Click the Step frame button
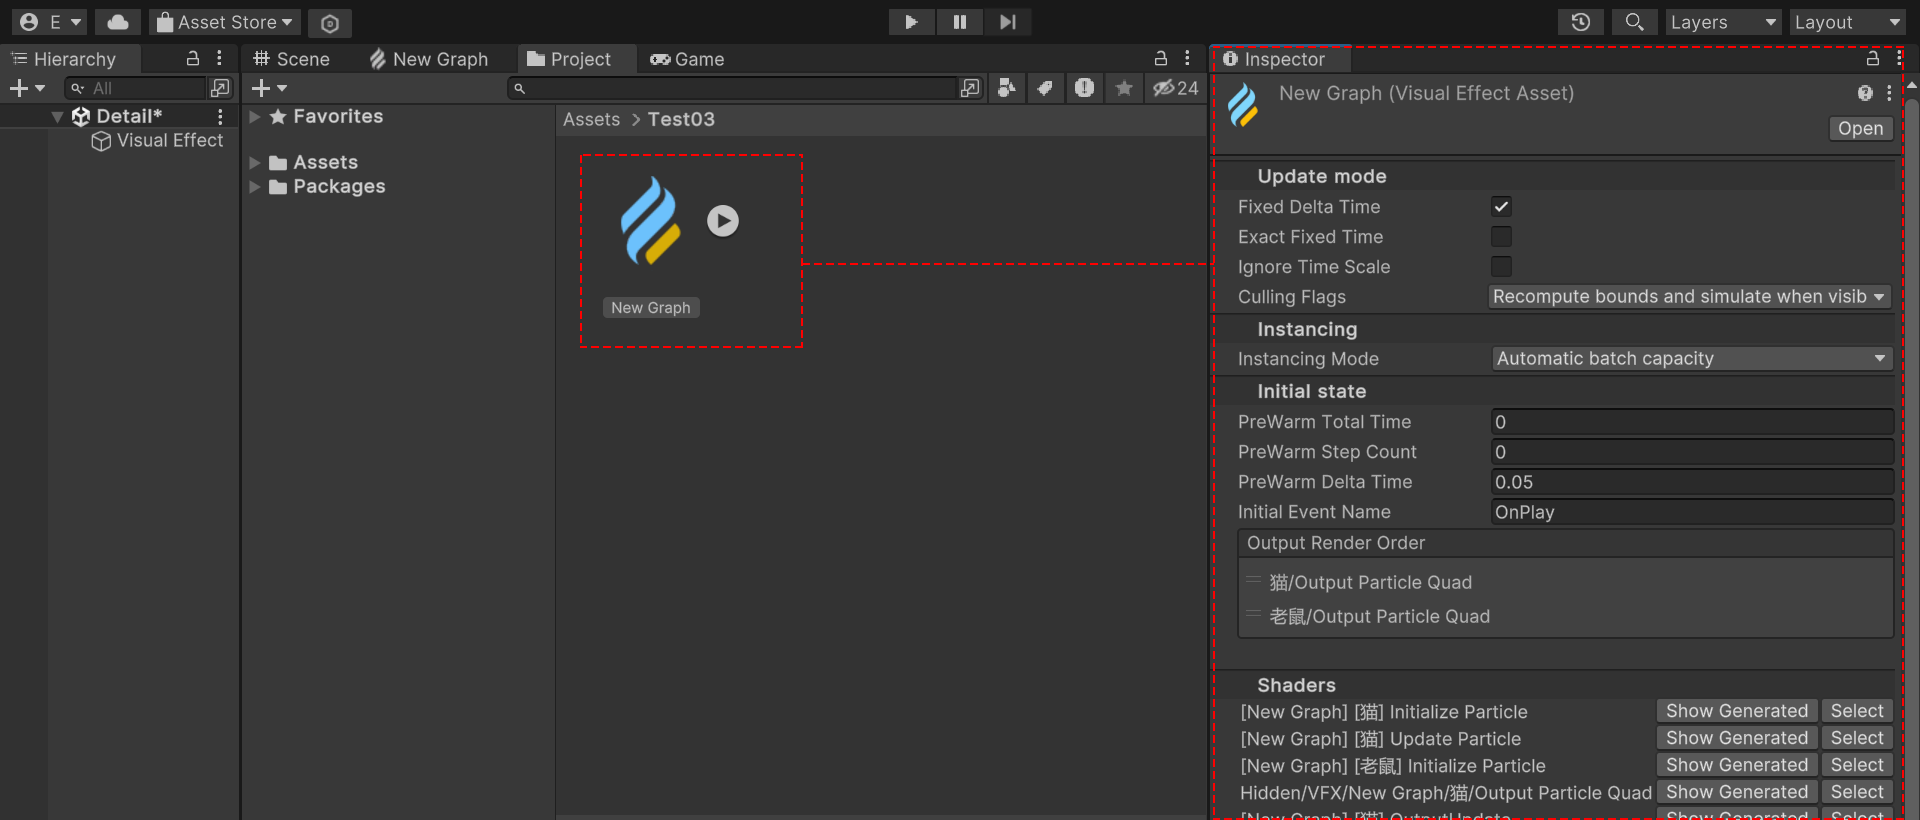1920x820 pixels. tap(1008, 22)
